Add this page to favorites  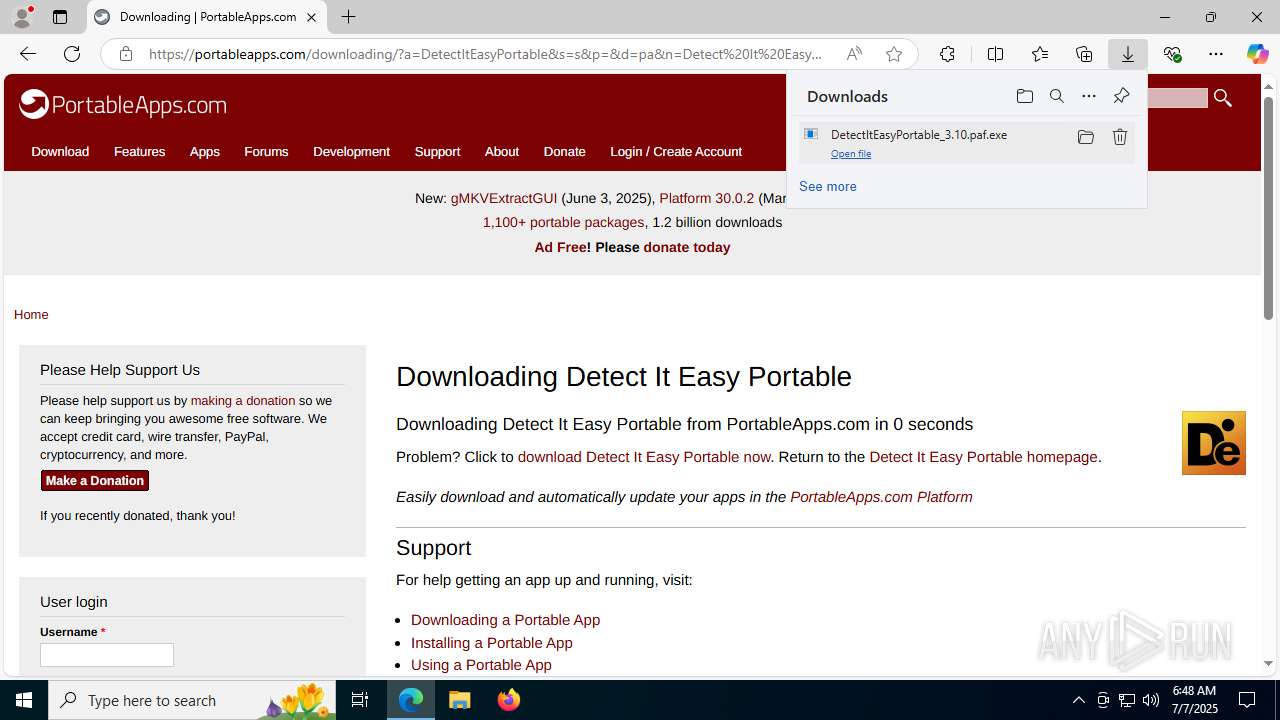894,54
